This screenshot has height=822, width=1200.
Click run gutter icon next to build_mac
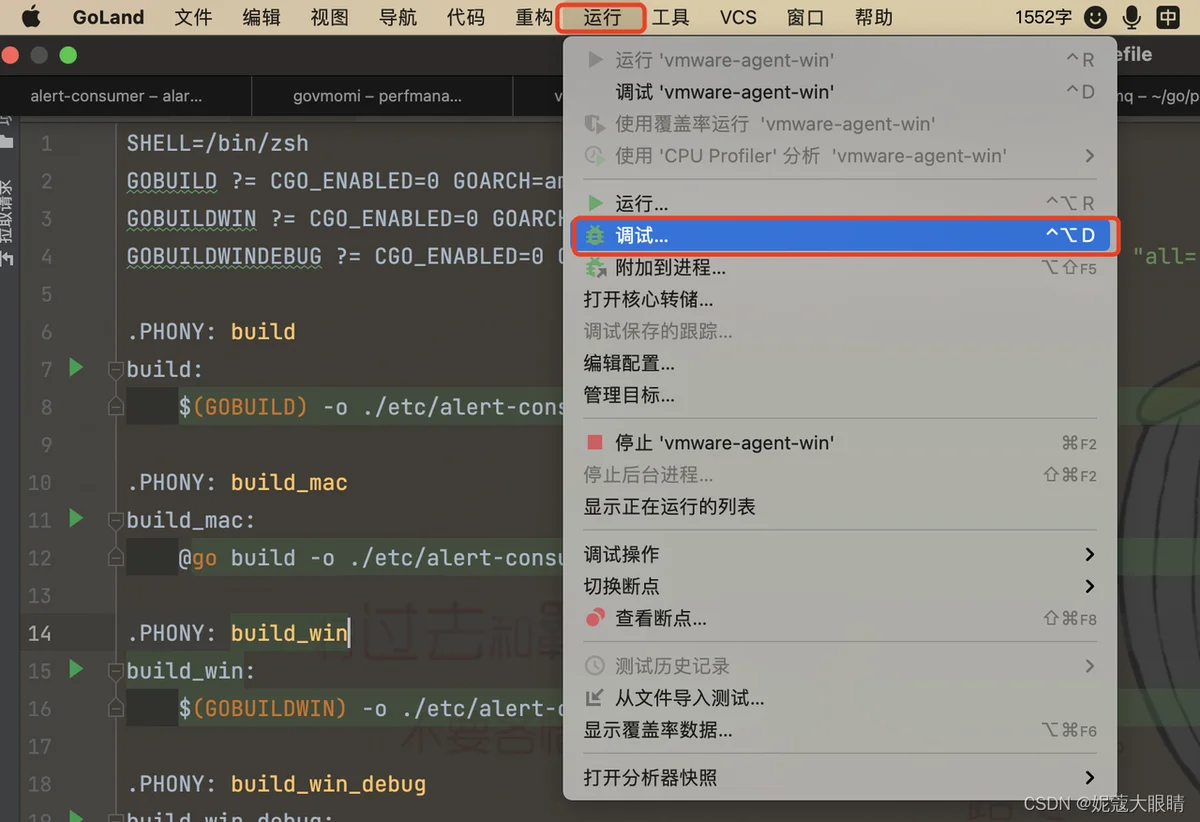[76, 519]
